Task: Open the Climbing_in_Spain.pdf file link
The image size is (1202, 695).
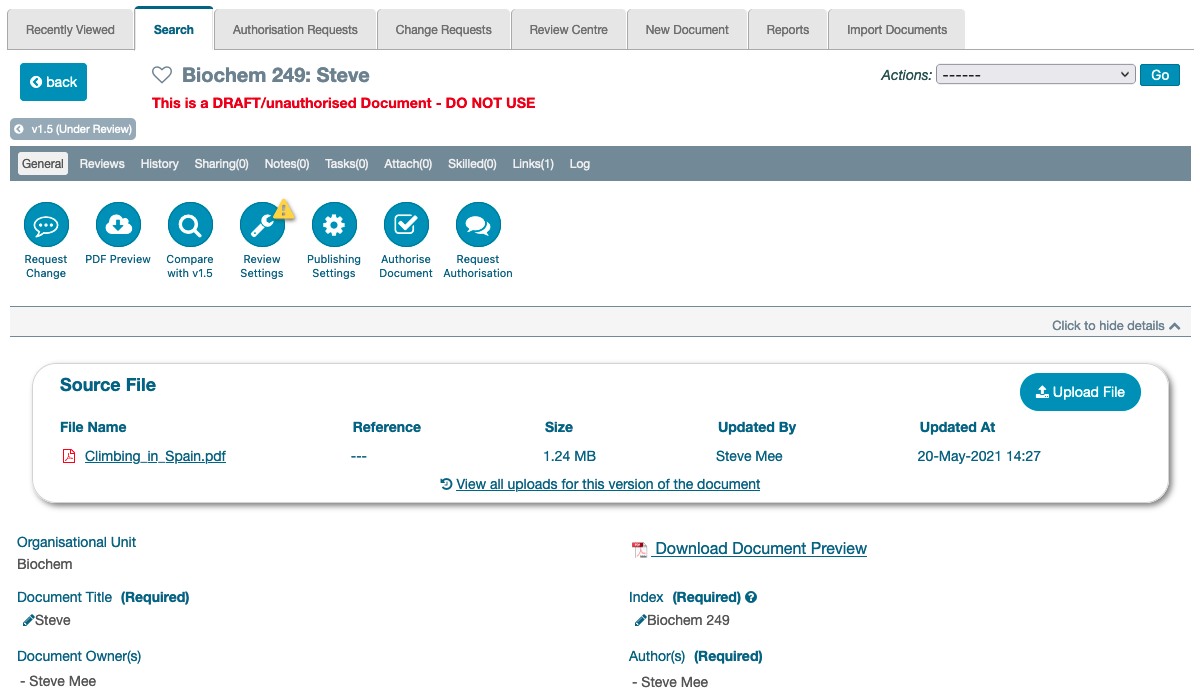Action: coord(155,457)
